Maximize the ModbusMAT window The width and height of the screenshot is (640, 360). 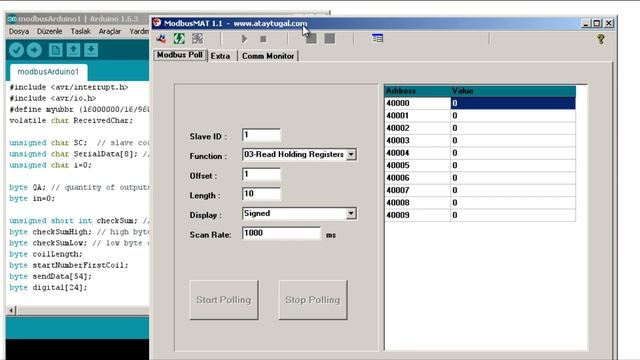tap(597, 23)
